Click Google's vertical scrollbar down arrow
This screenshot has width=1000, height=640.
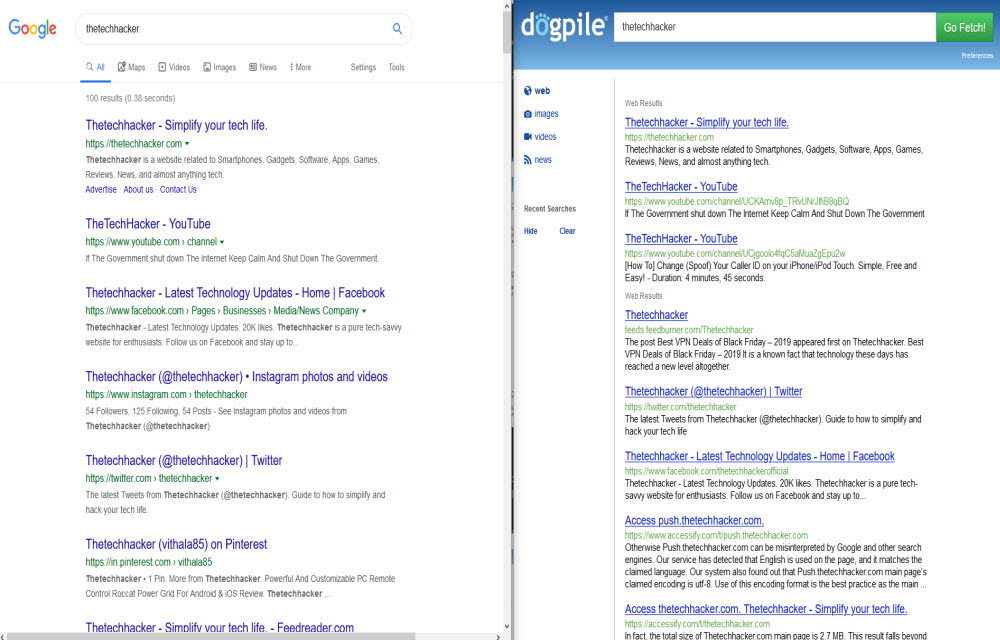click(507, 627)
